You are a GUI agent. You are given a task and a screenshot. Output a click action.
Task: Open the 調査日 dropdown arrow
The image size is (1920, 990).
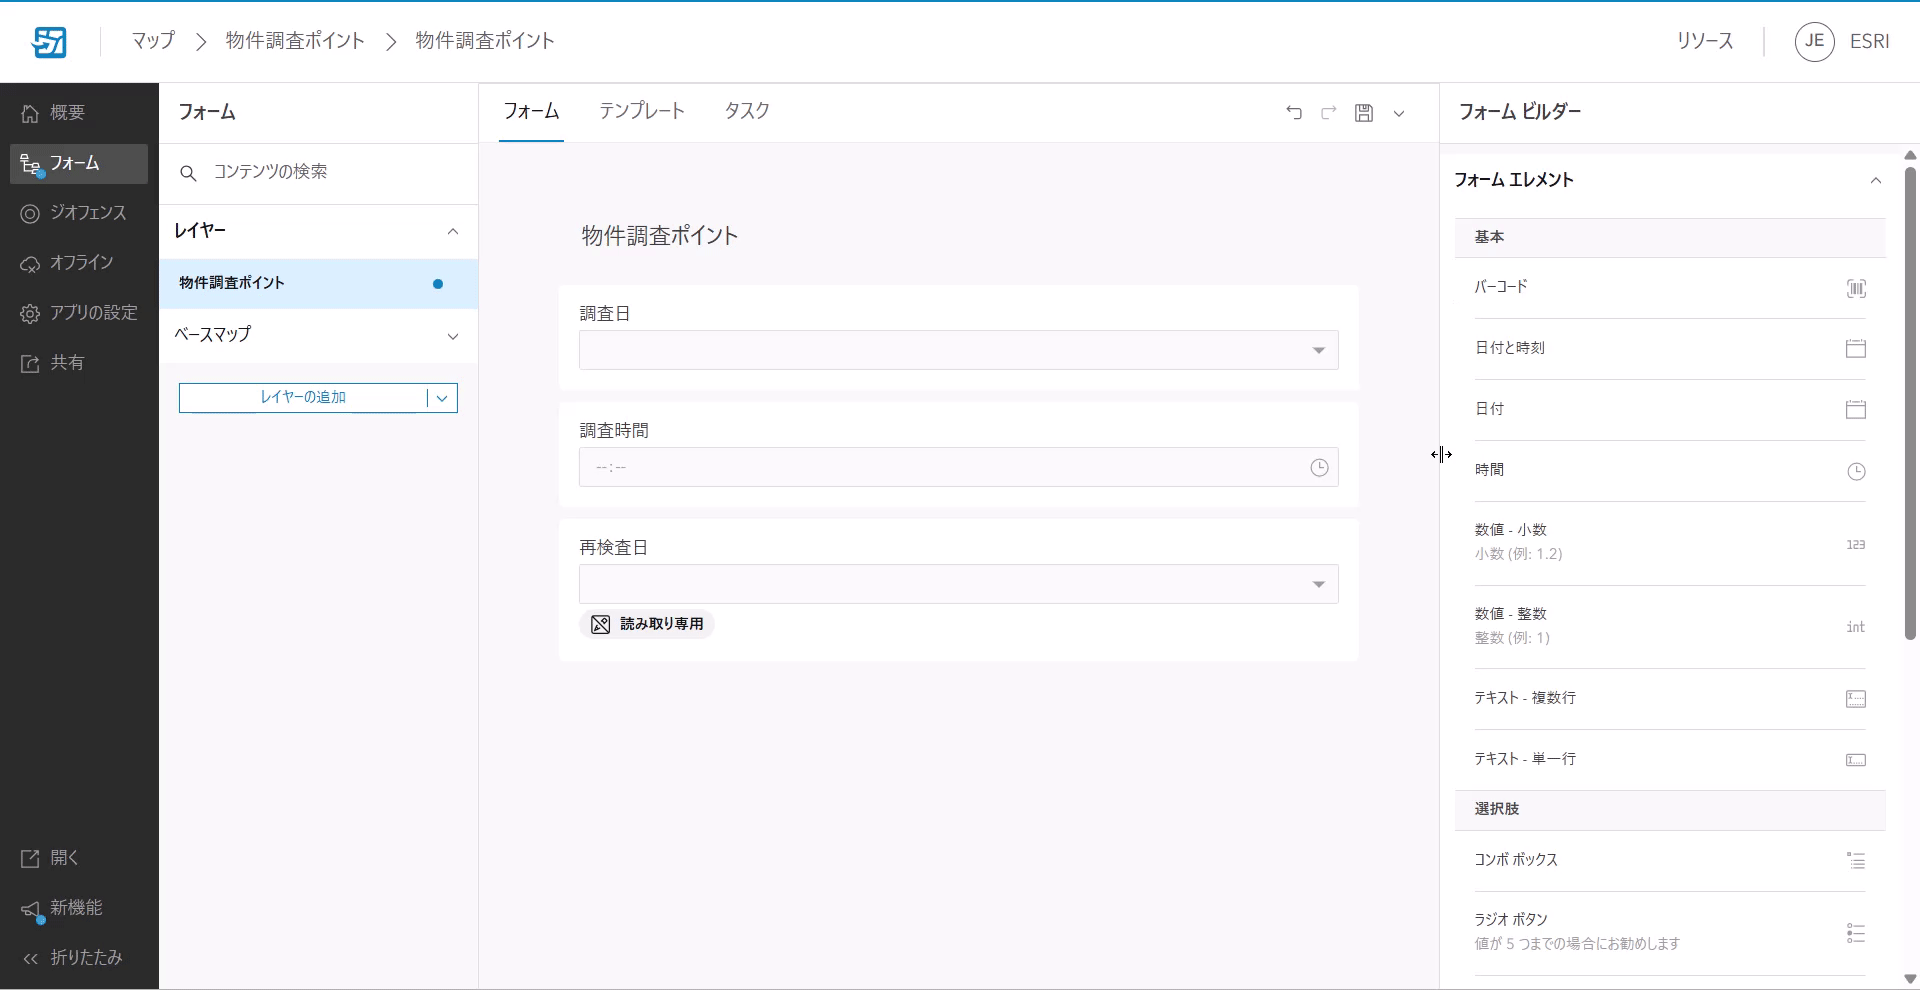tap(1318, 351)
